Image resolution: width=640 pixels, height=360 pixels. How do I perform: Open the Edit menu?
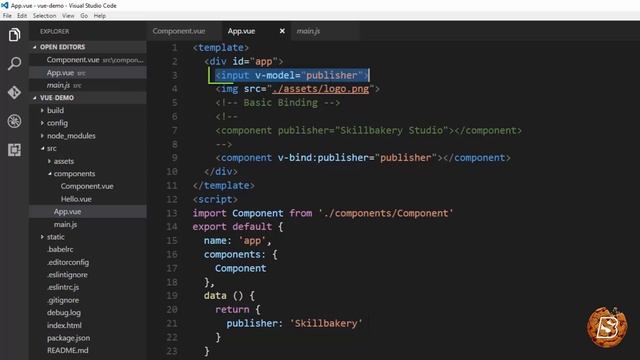[22, 16]
